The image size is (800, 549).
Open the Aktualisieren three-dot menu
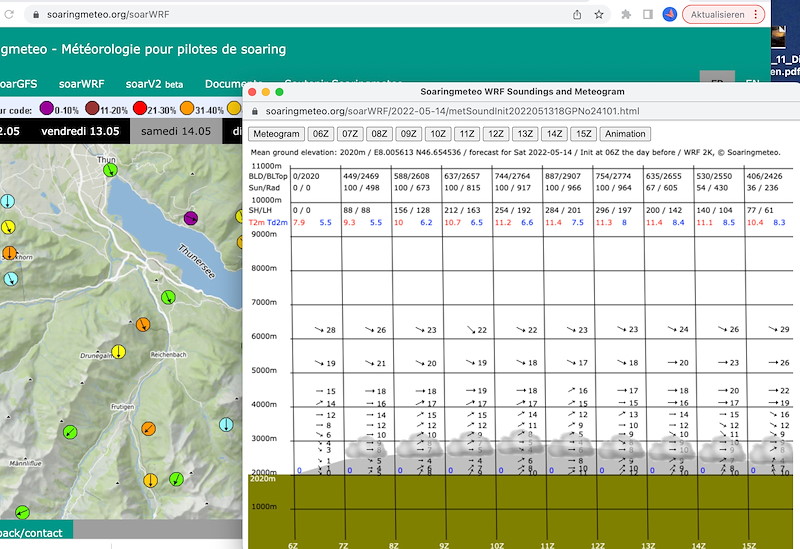click(756, 15)
